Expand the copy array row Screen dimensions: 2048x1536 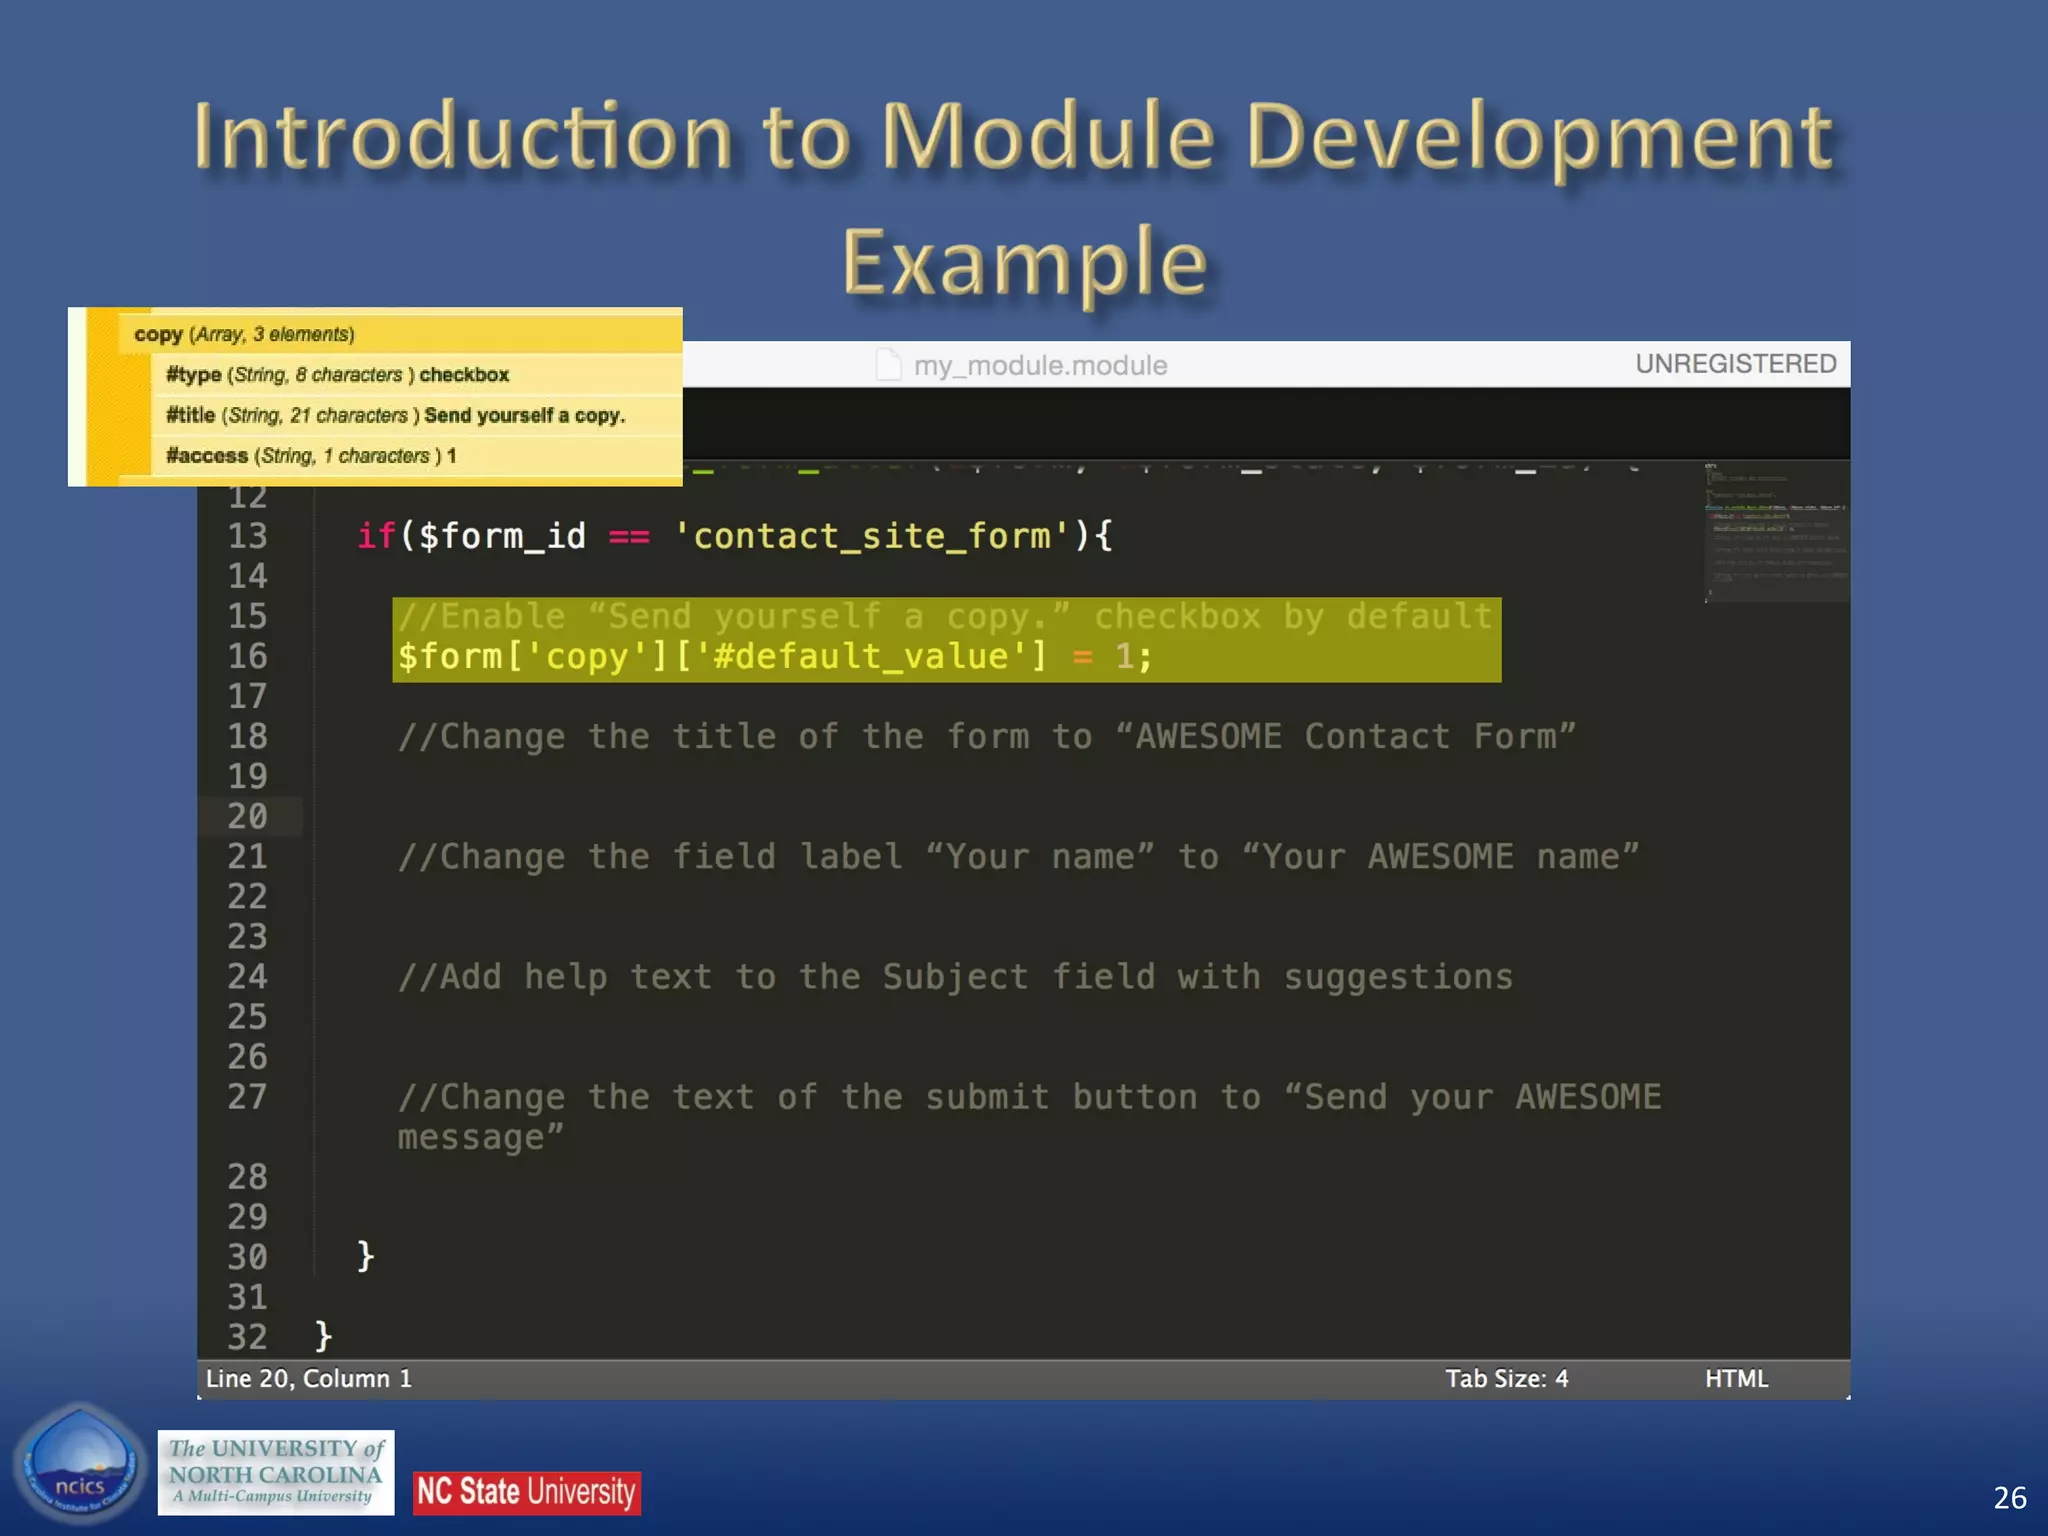click(x=244, y=334)
